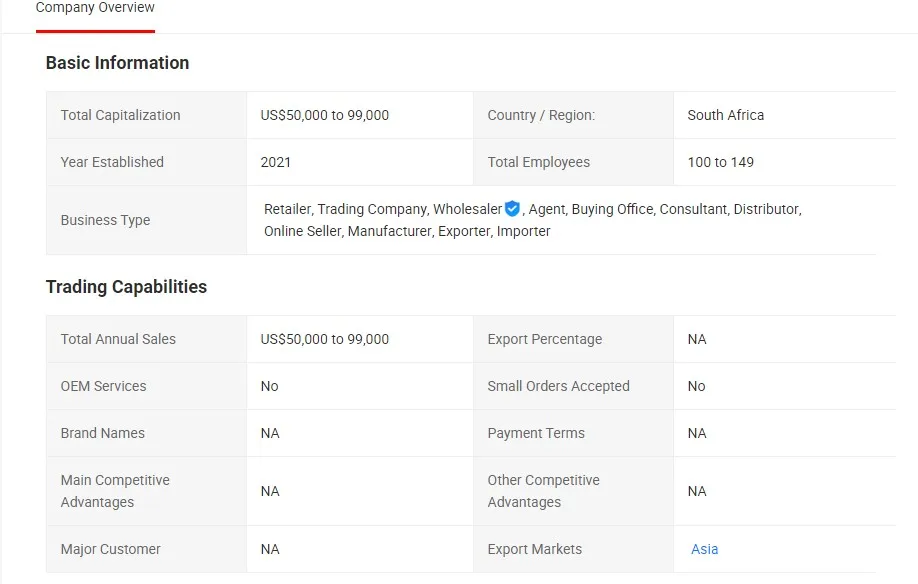Click the Export Percentage label
Image resolution: width=918 pixels, height=584 pixels.
coord(544,339)
